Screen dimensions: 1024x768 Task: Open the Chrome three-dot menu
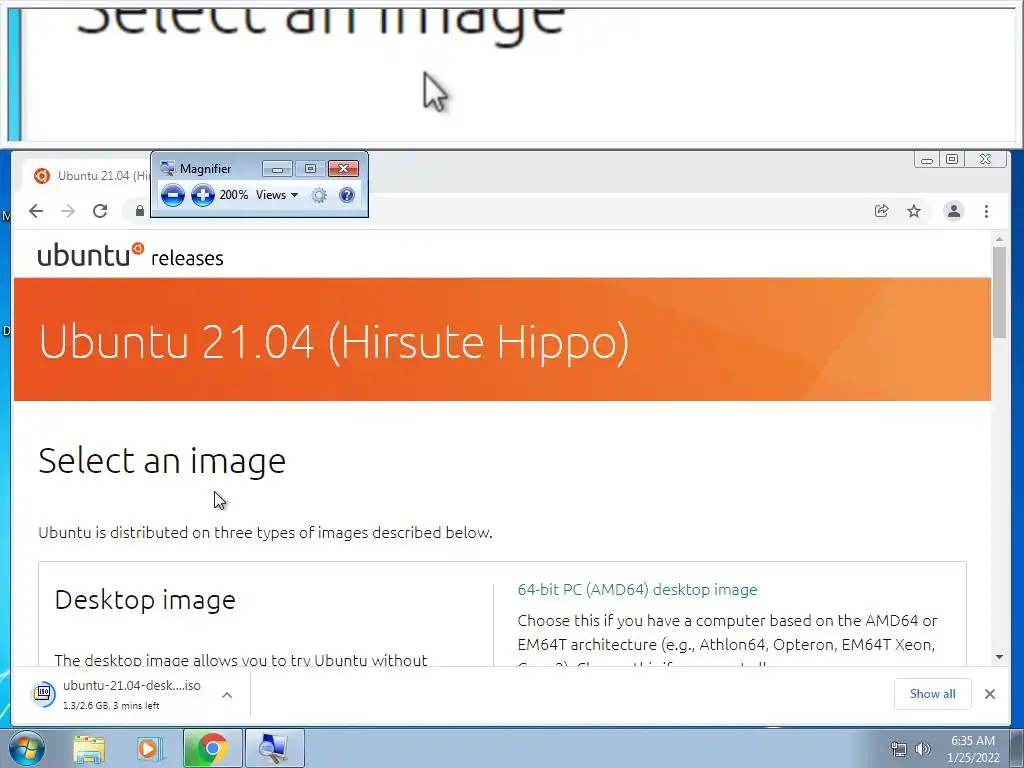(986, 211)
